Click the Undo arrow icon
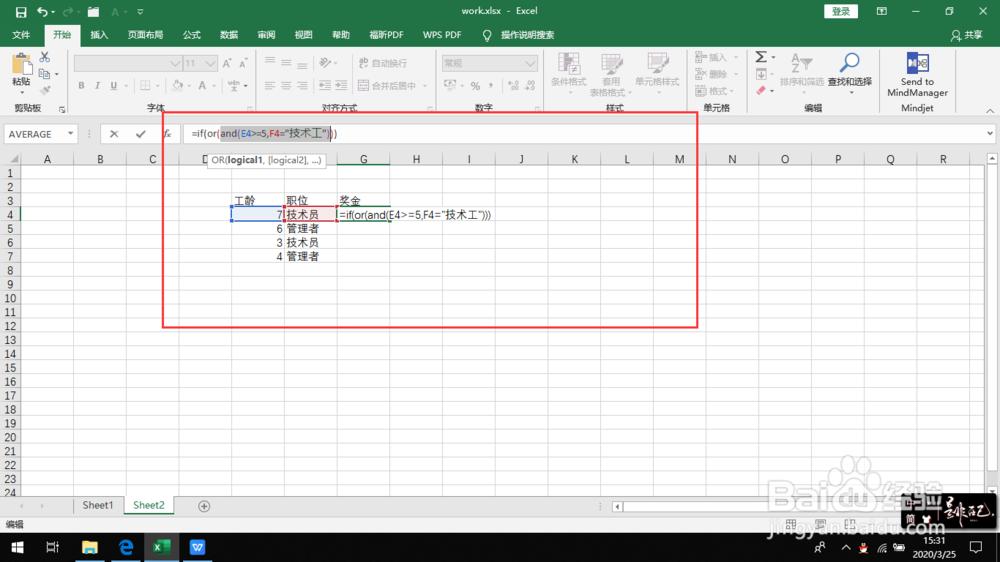The width and height of the screenshot is (1000, 562). (42, 11)
